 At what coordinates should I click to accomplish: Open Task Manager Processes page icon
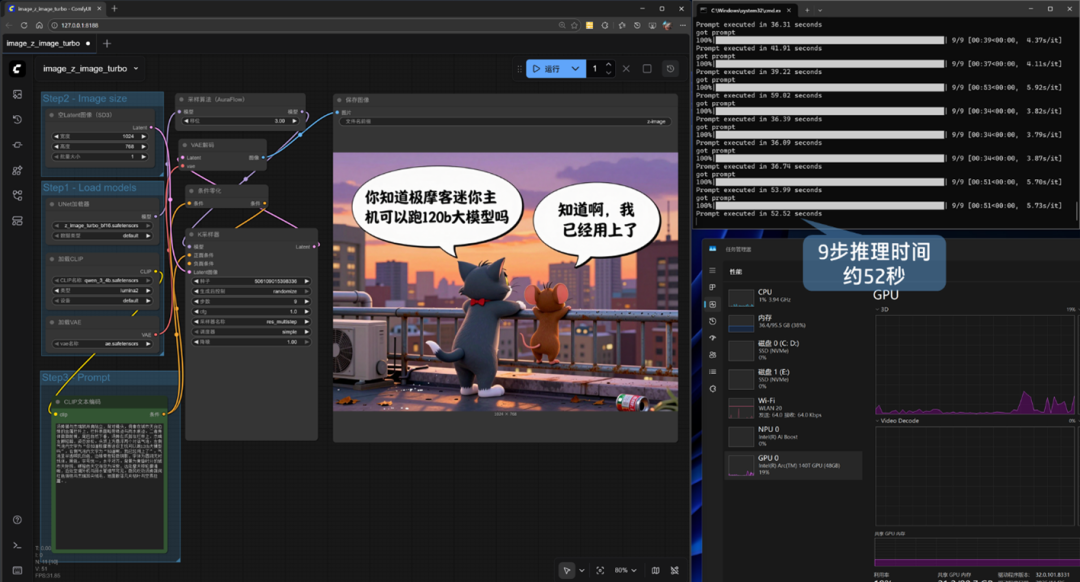tap(712, 287)
